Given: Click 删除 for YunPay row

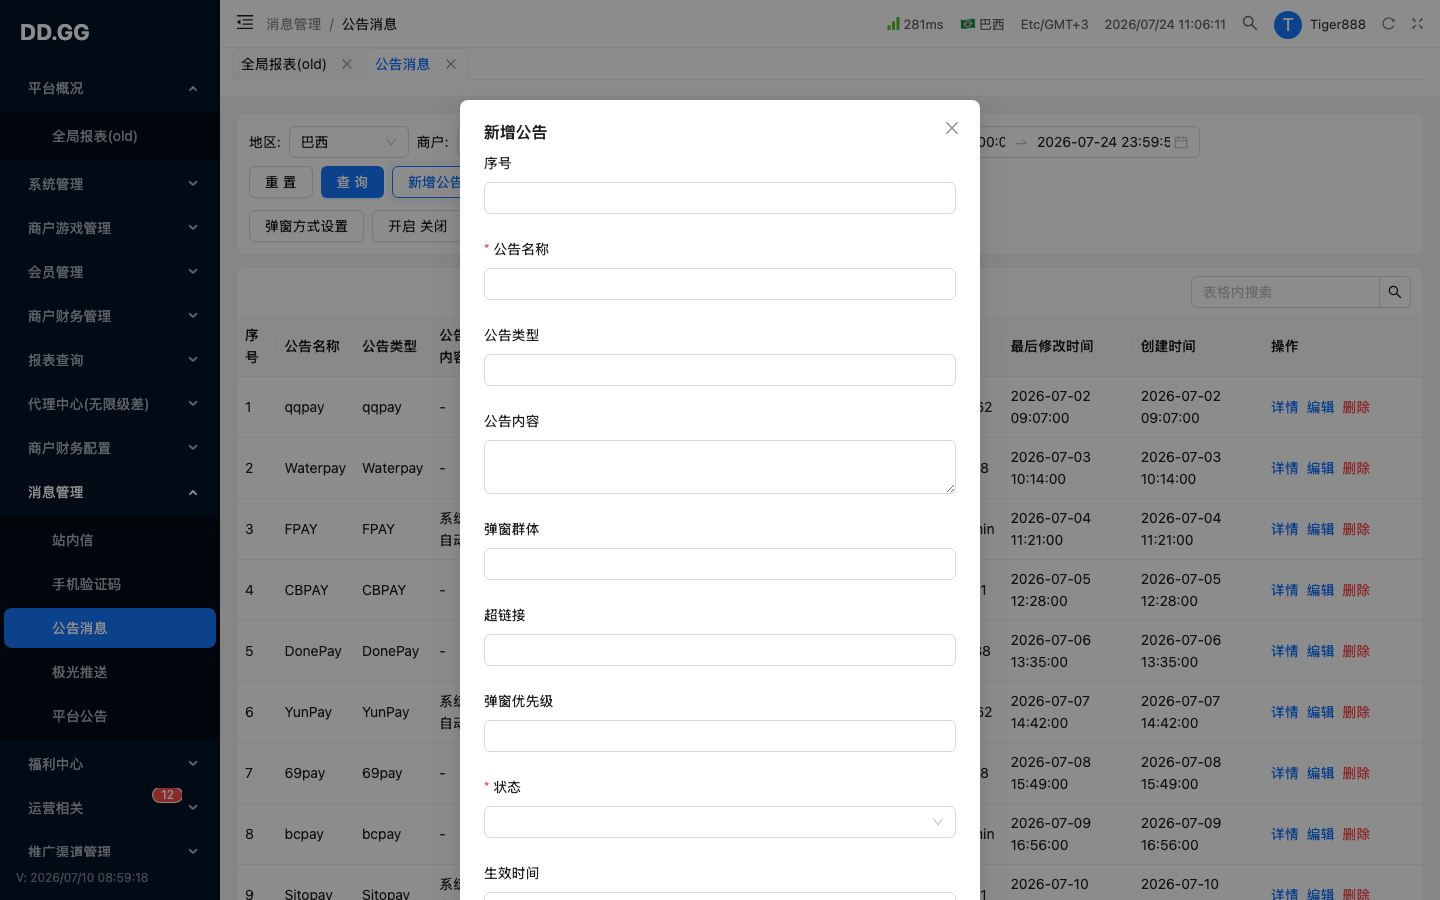Looking at the screenshot, I should 1356,712.
